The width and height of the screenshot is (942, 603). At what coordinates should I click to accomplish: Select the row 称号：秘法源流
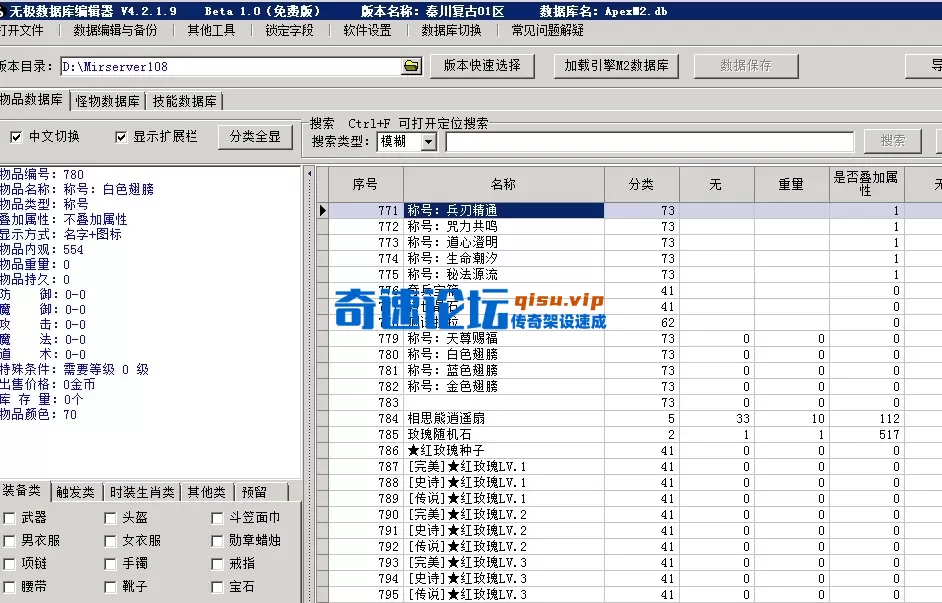tap(629, 274)
